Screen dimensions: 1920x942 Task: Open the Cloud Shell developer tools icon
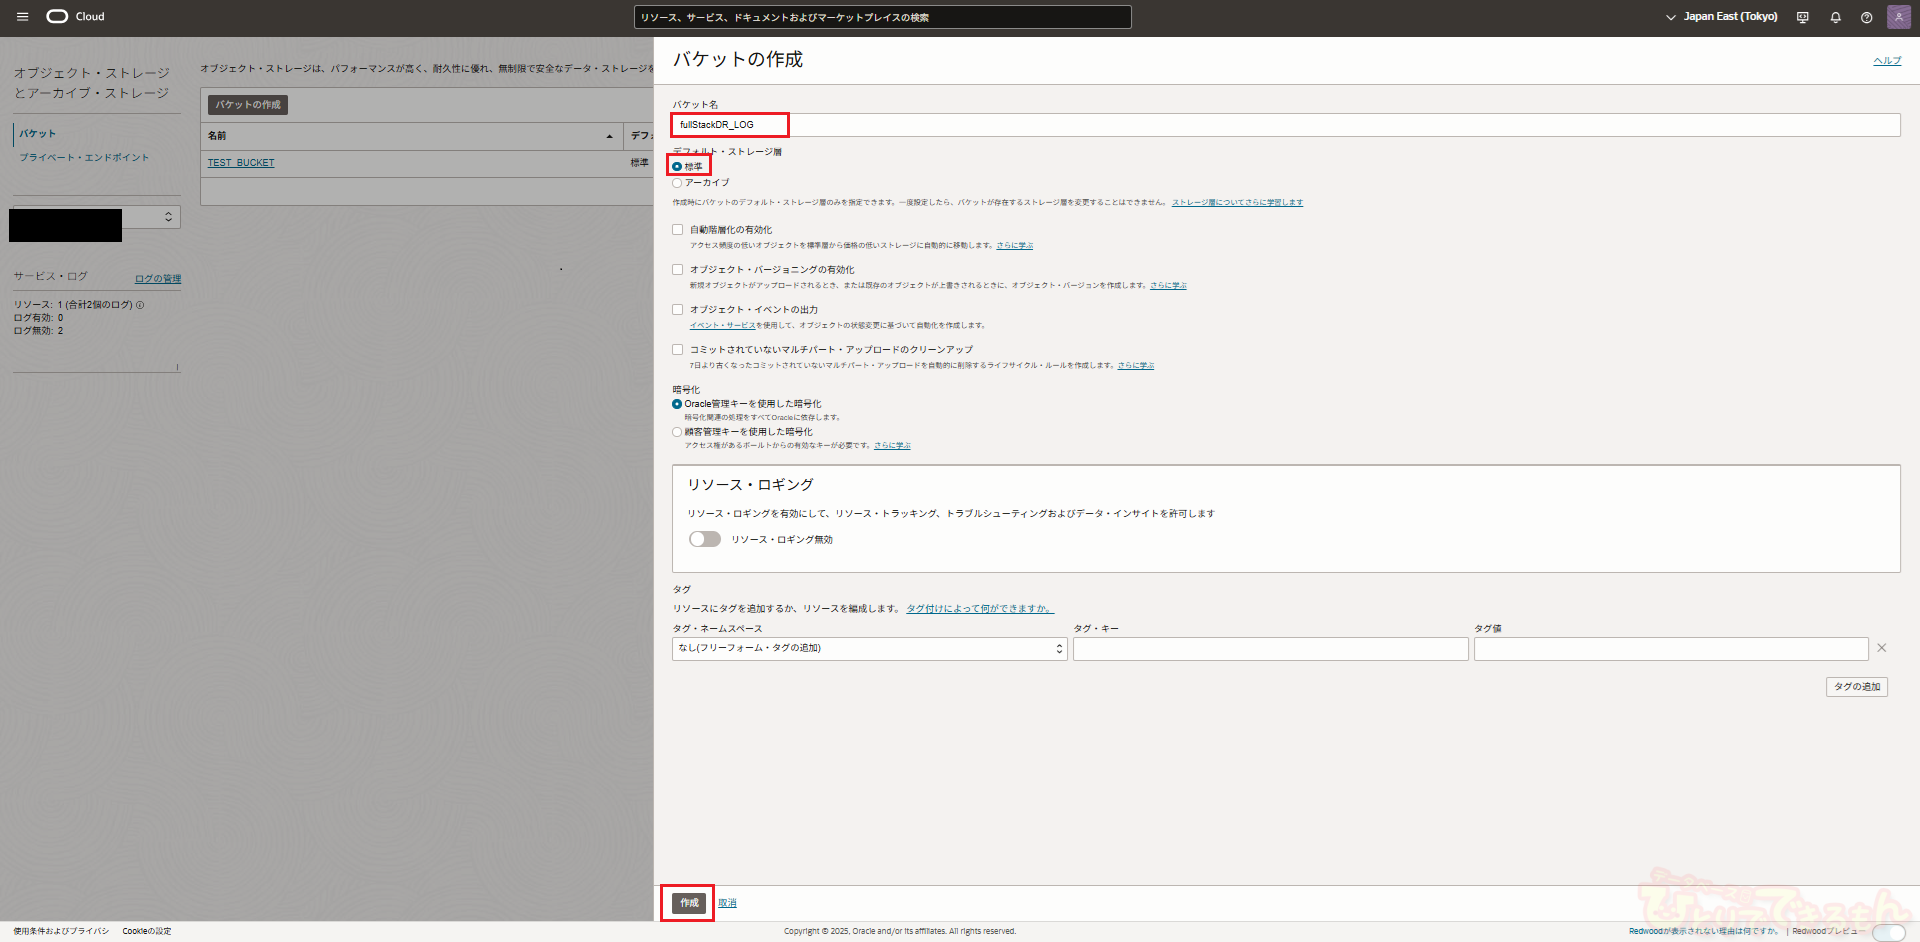[x=1802, y=17]
